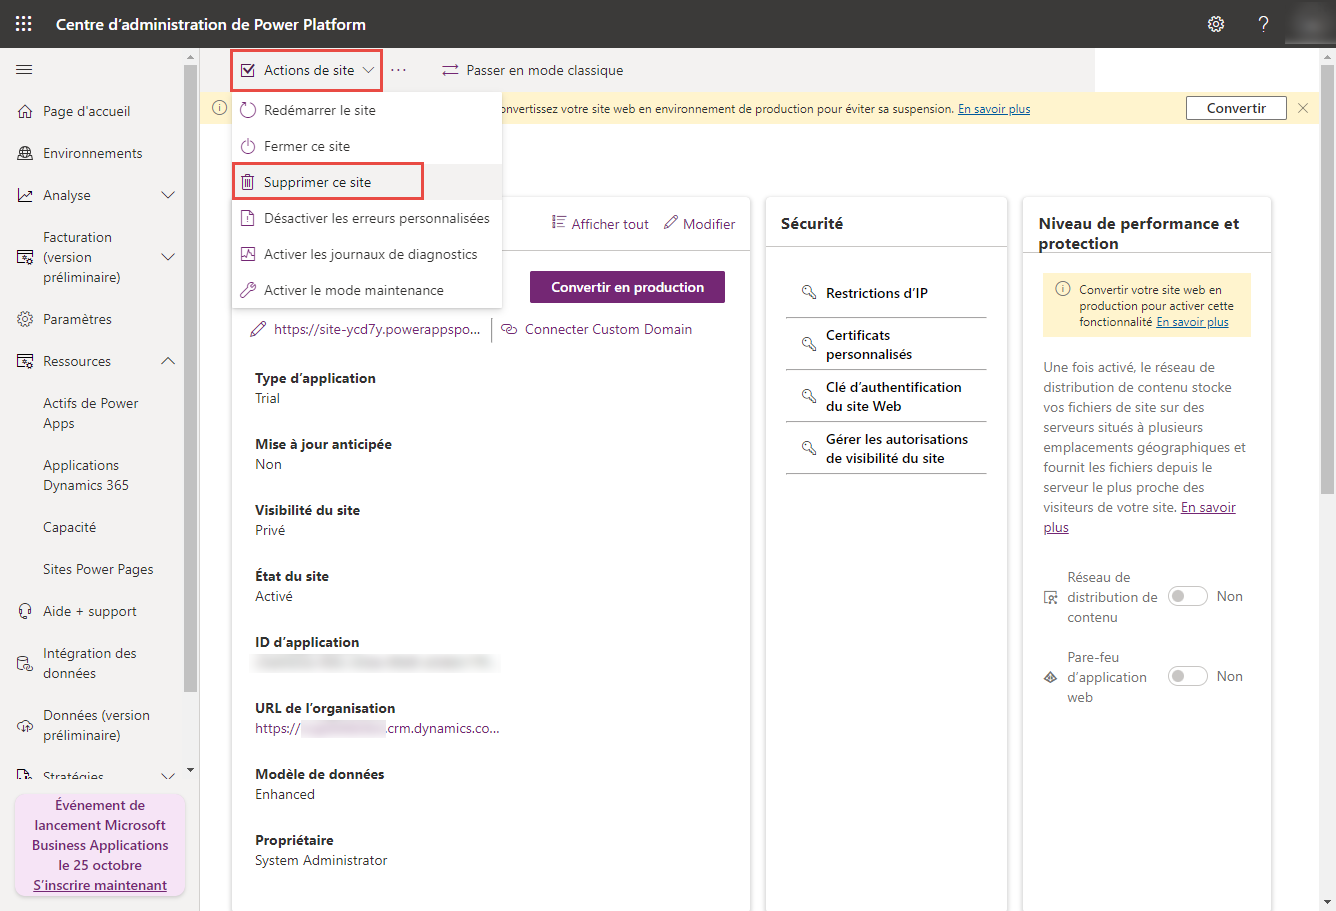The height and width of the screenshot is (911, 1336).
Task: Open the En savoir plus banner link
Action: click(994, 109)
